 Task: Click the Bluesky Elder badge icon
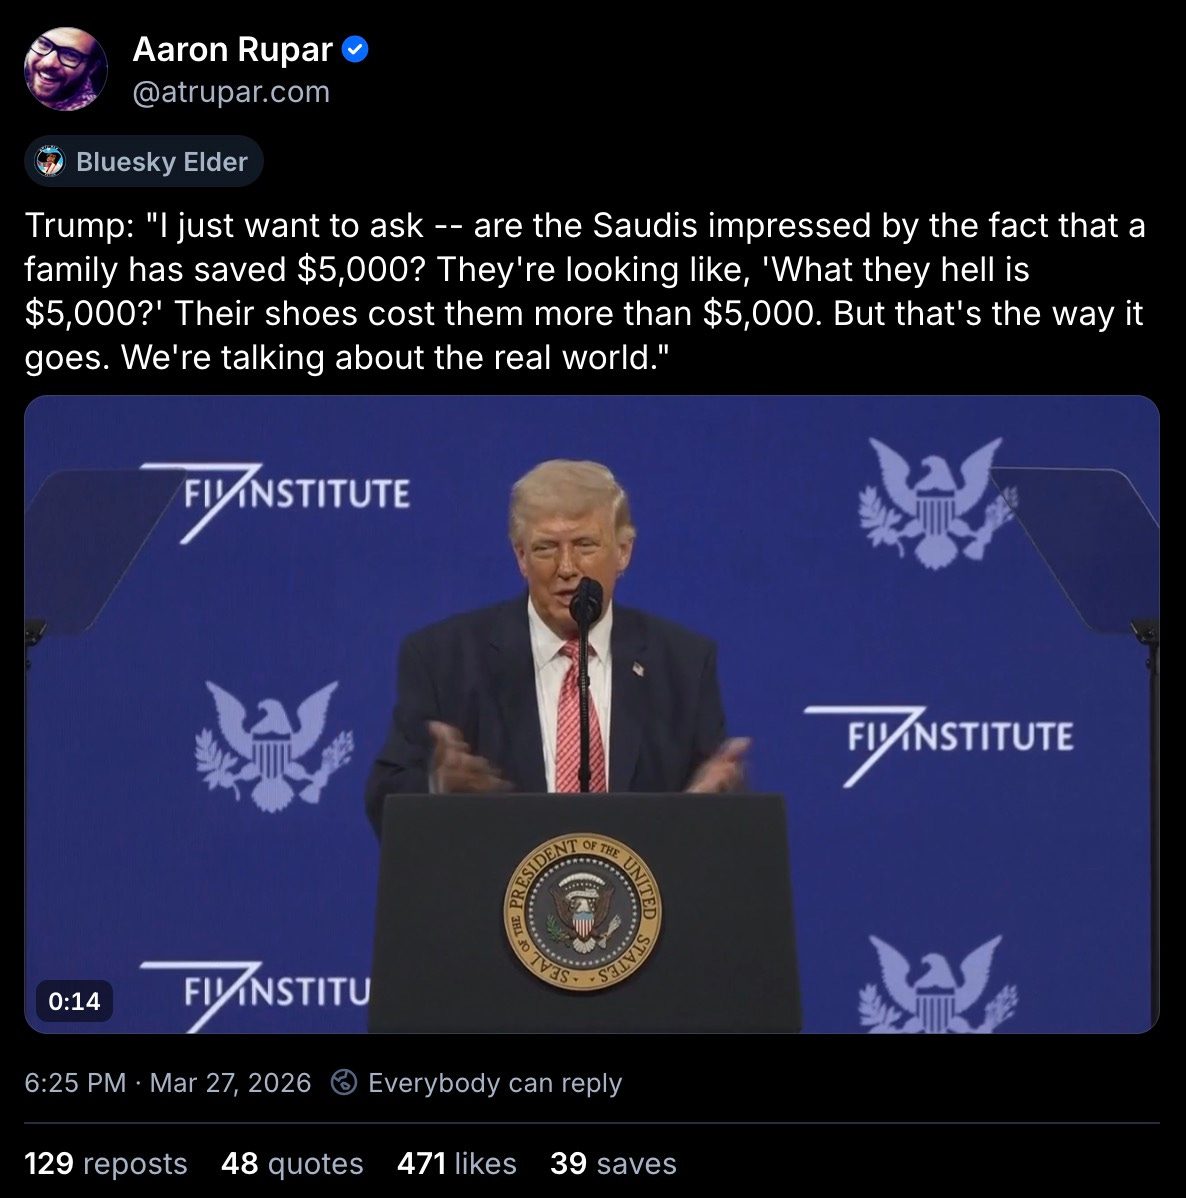click(x=51, y=161)
